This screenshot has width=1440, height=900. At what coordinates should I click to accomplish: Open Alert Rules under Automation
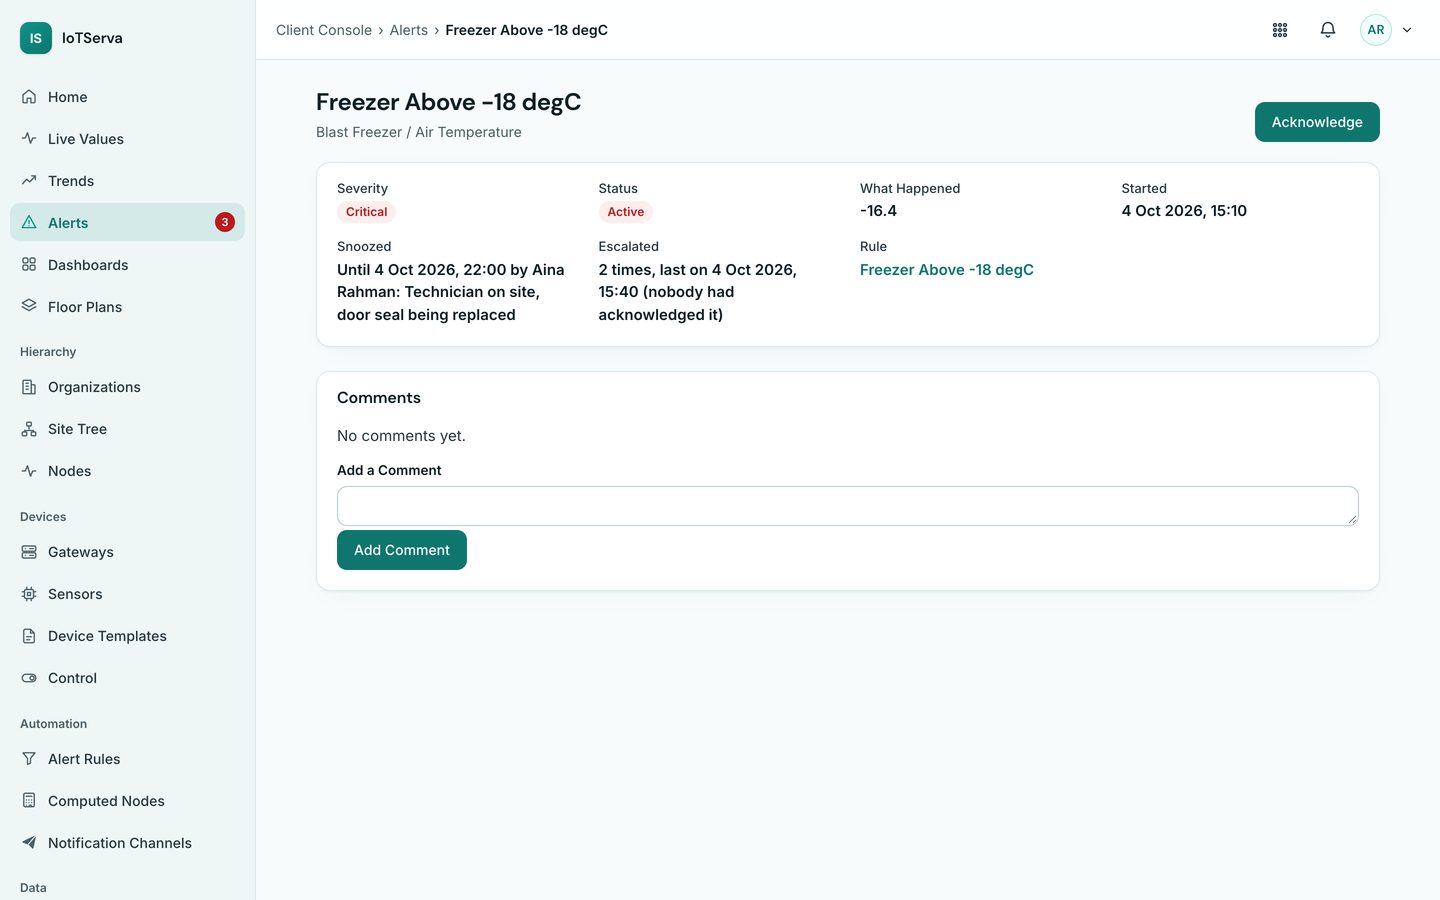tap(128, 759)
